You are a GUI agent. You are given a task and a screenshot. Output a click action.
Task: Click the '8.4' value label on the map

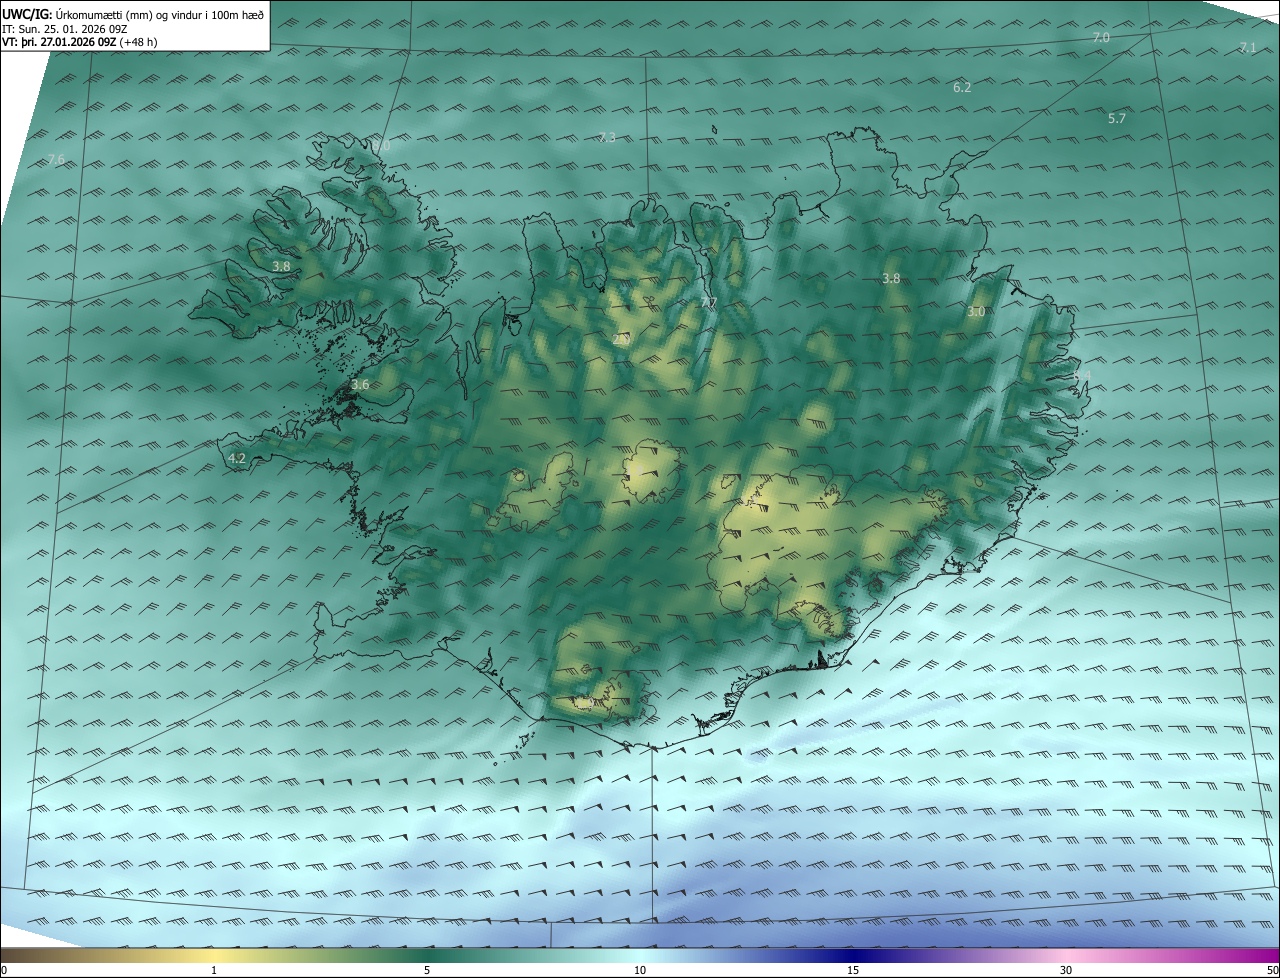click(1082, 374)
